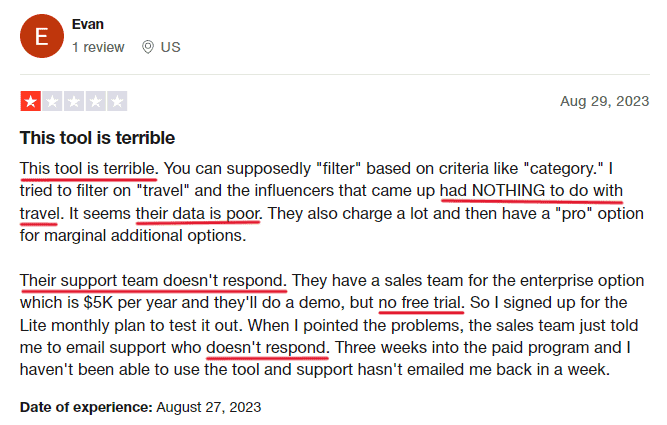Click the second grey rating star
The height and width of the screenshot is (425, 667).
click(x=52, y=101)
